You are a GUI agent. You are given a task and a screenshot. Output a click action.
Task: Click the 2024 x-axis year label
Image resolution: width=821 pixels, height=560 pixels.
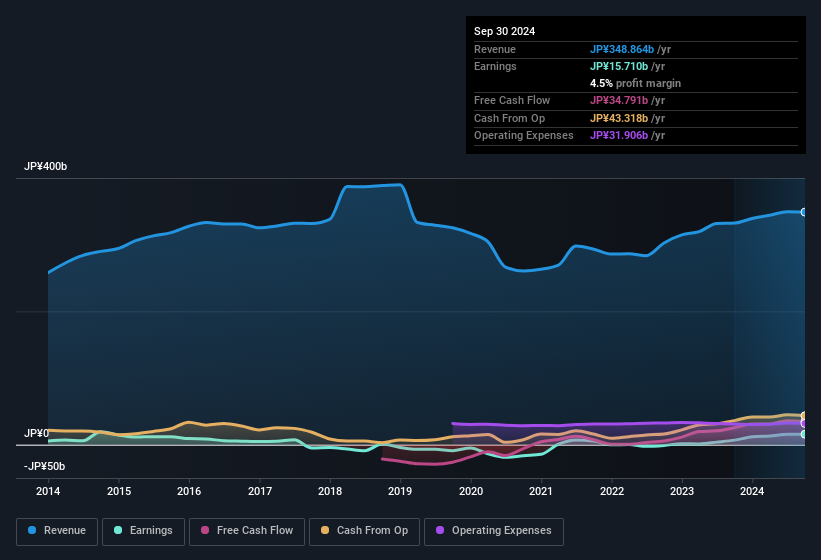(x=752, y=491)
